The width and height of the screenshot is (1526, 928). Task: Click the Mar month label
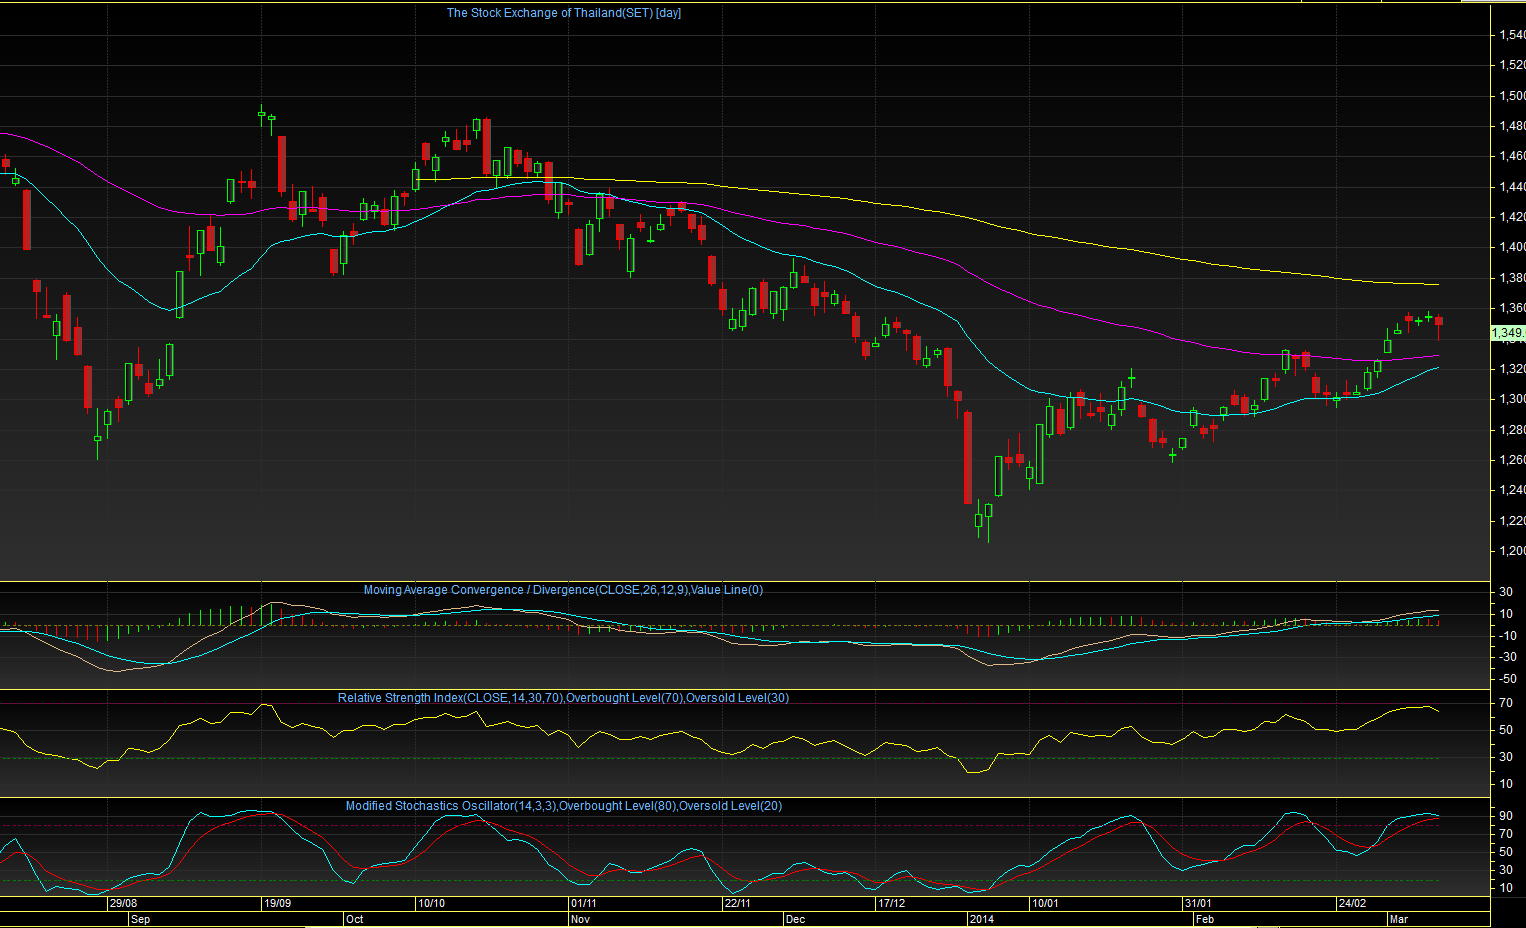1399,919
